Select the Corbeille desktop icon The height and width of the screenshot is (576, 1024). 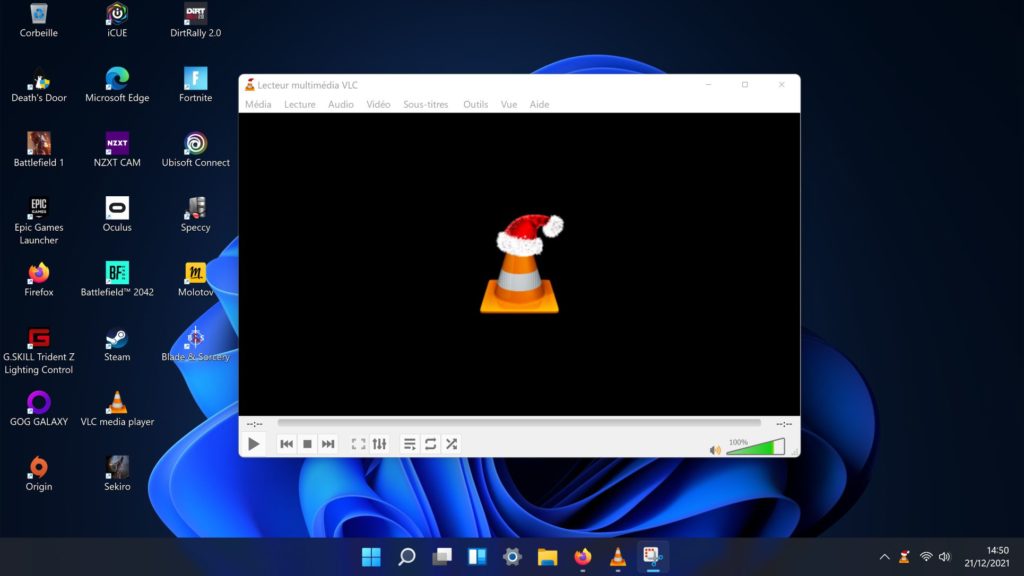[39, 20]
